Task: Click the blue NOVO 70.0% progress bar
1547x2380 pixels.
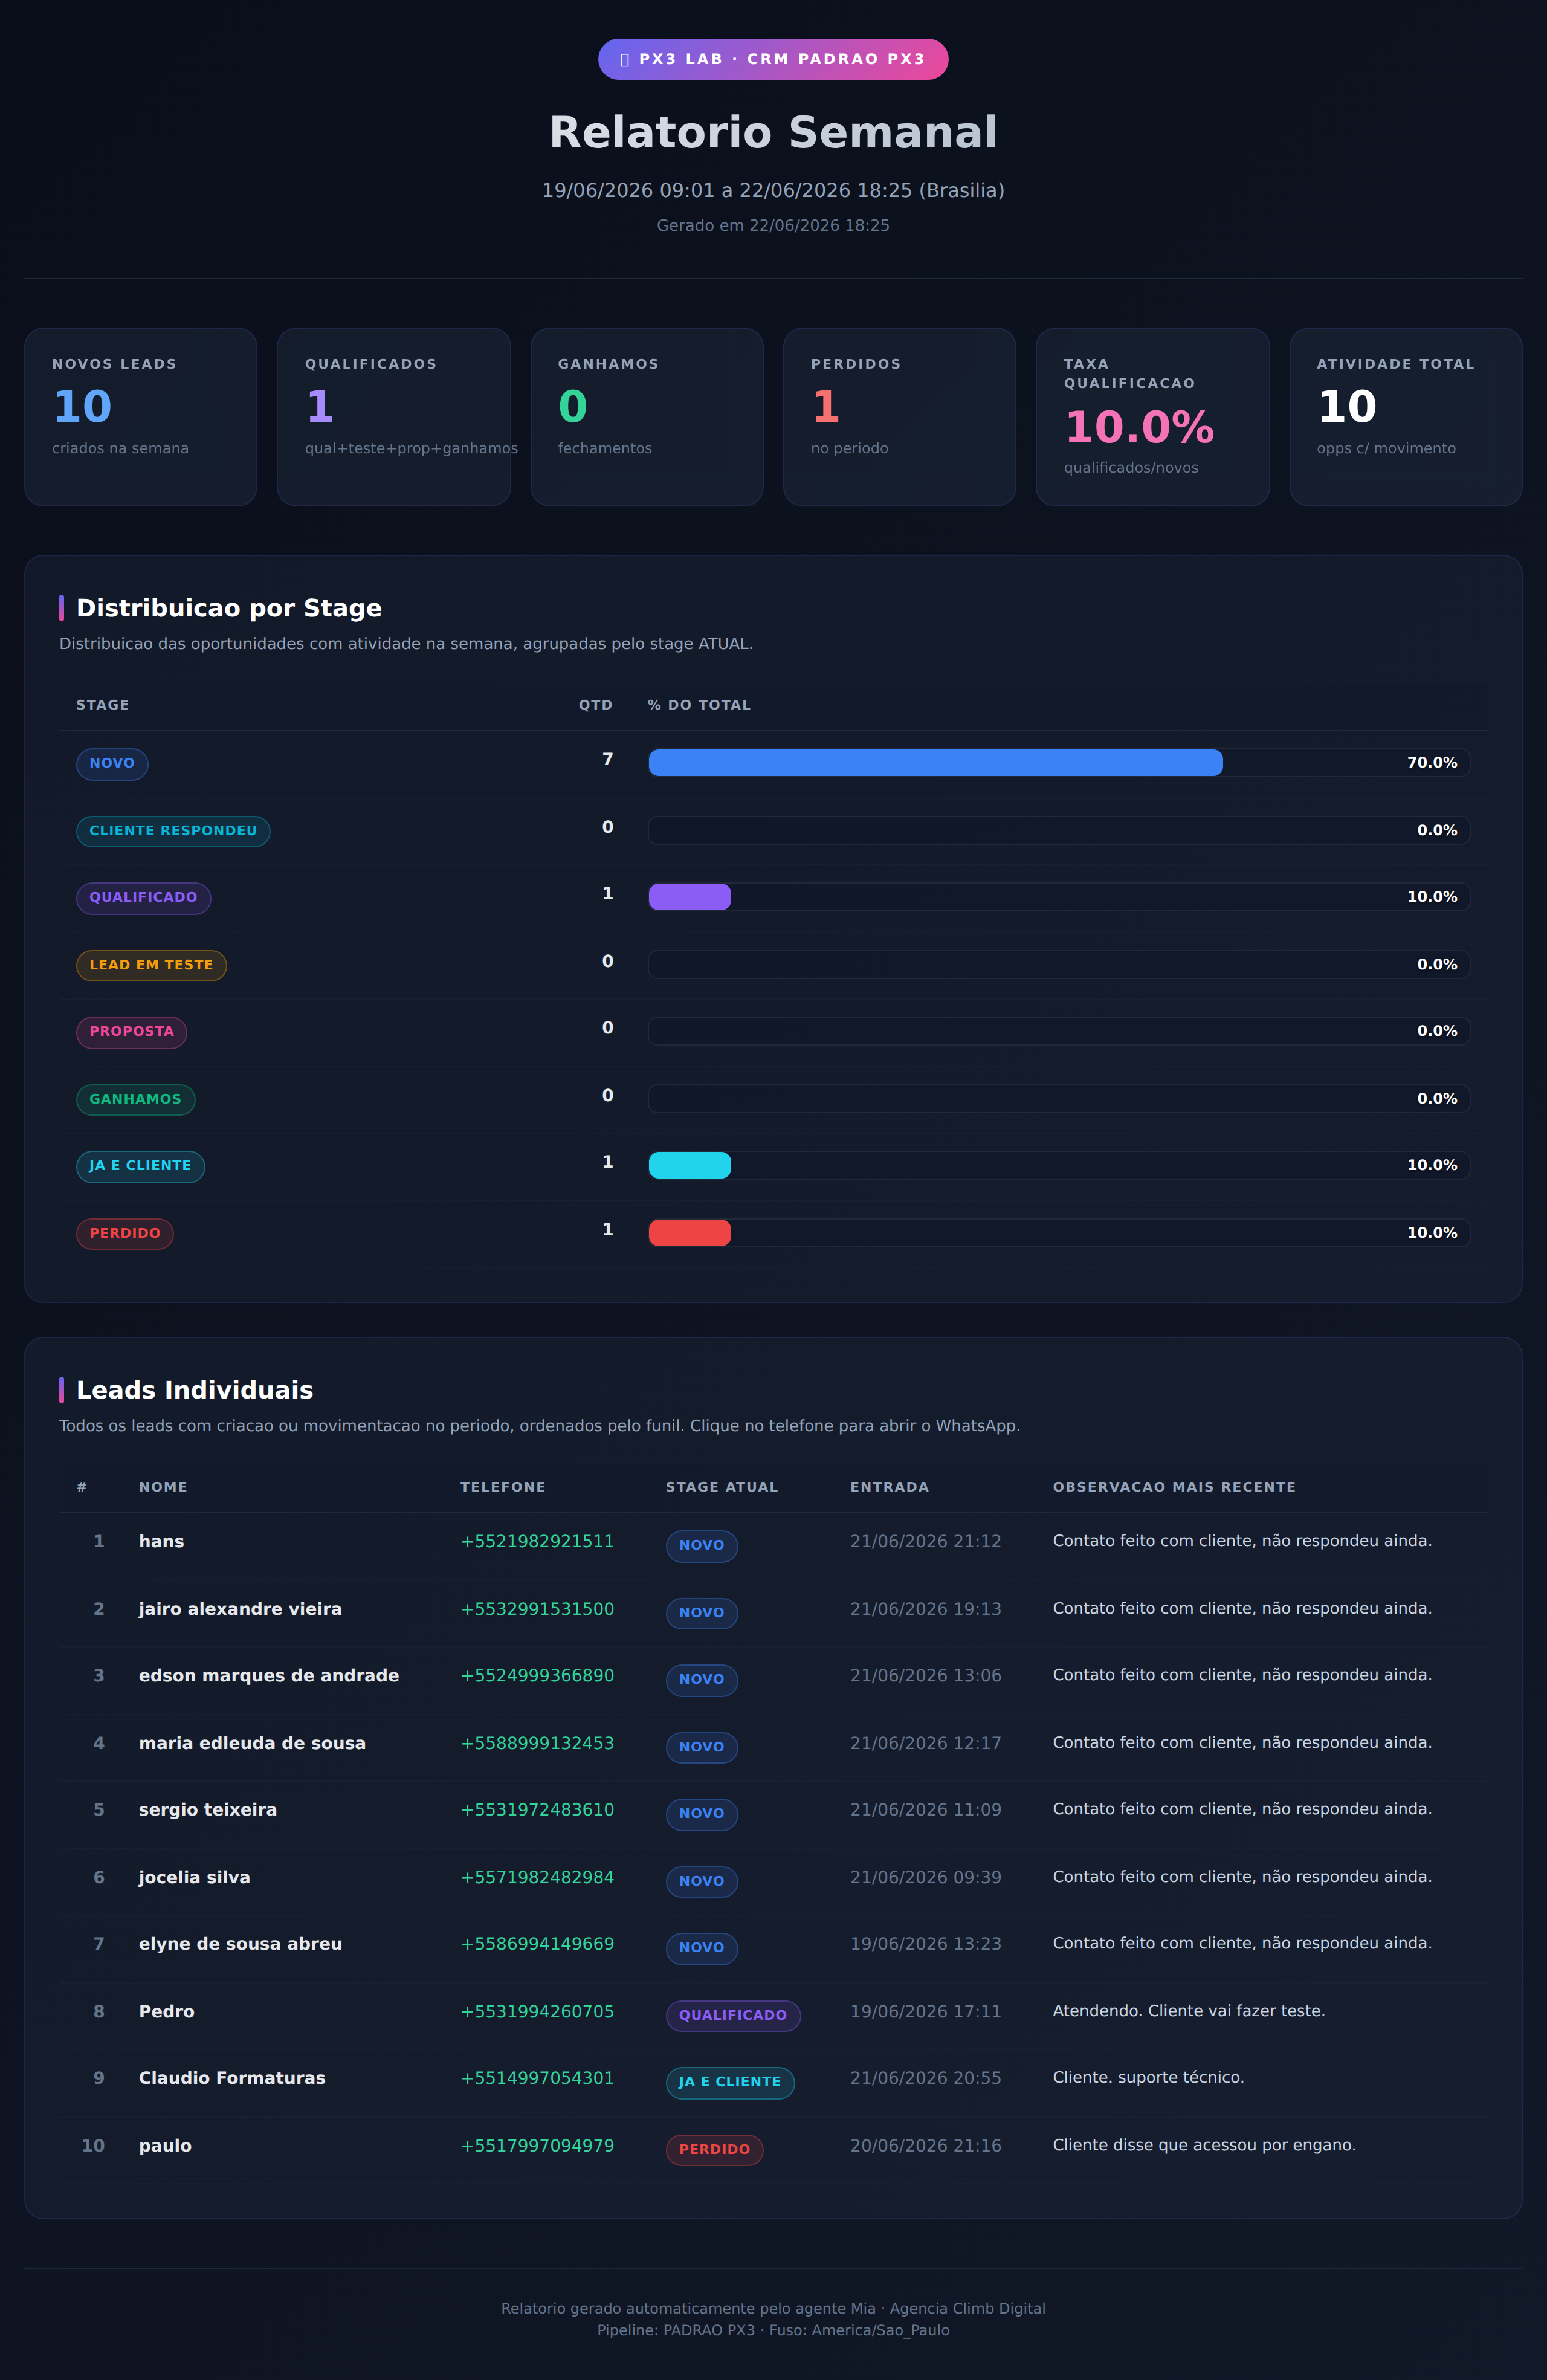Action: tap(935, 763)
